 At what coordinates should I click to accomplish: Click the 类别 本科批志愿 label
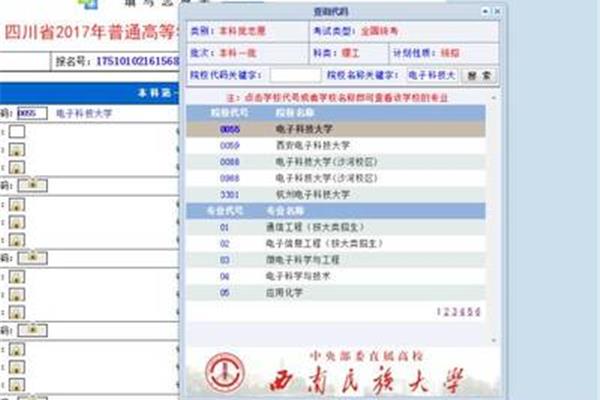pyautogui.click(x=228, y=31)
